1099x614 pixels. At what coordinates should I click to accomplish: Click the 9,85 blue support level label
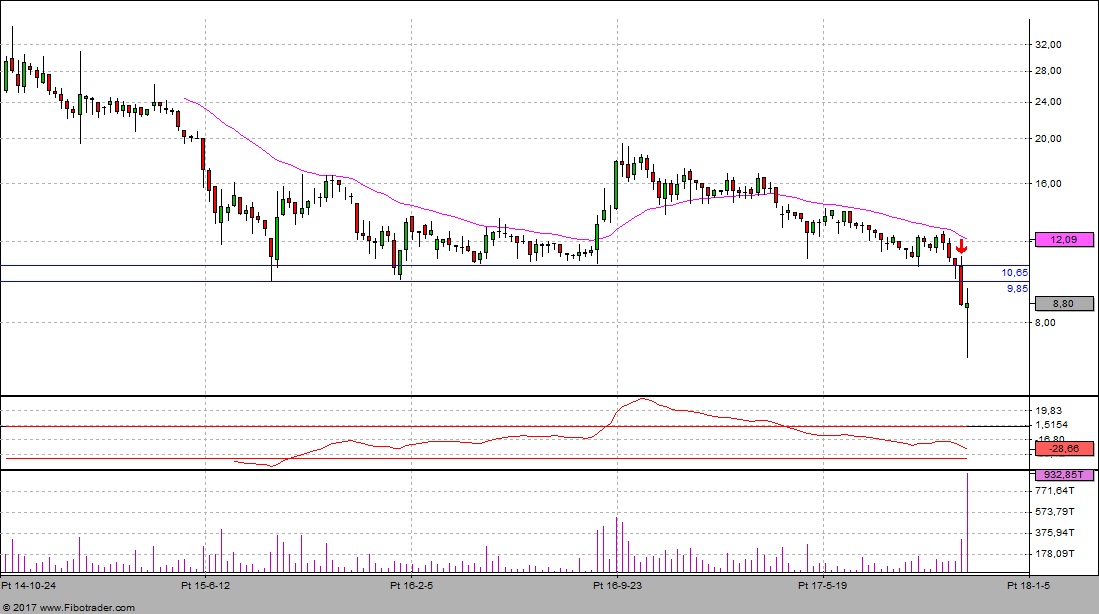1018,289
